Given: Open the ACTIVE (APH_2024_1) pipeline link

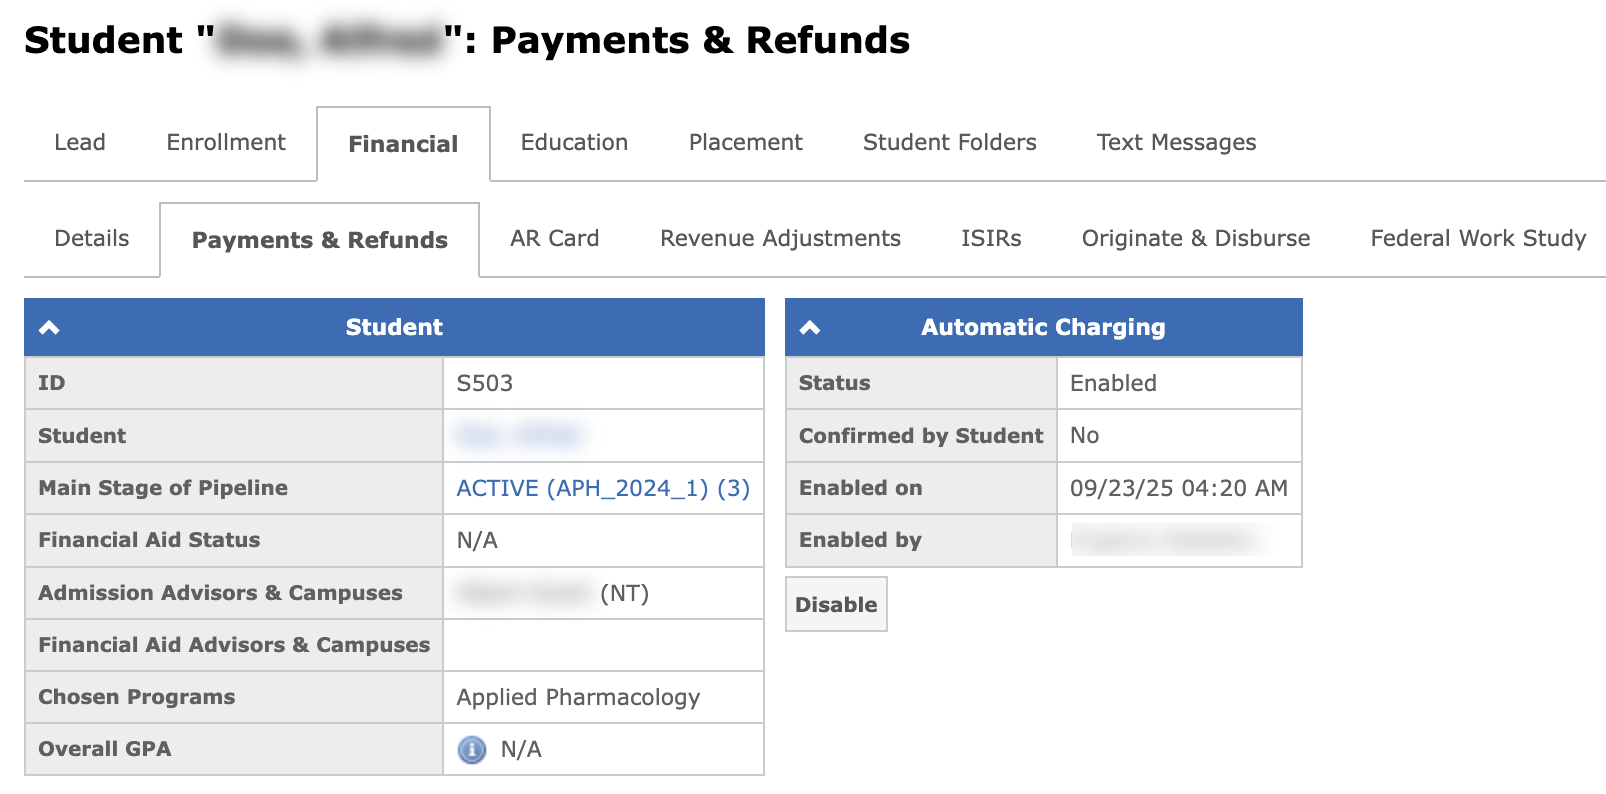Looking at the screenshot, I should pos(603,488).
